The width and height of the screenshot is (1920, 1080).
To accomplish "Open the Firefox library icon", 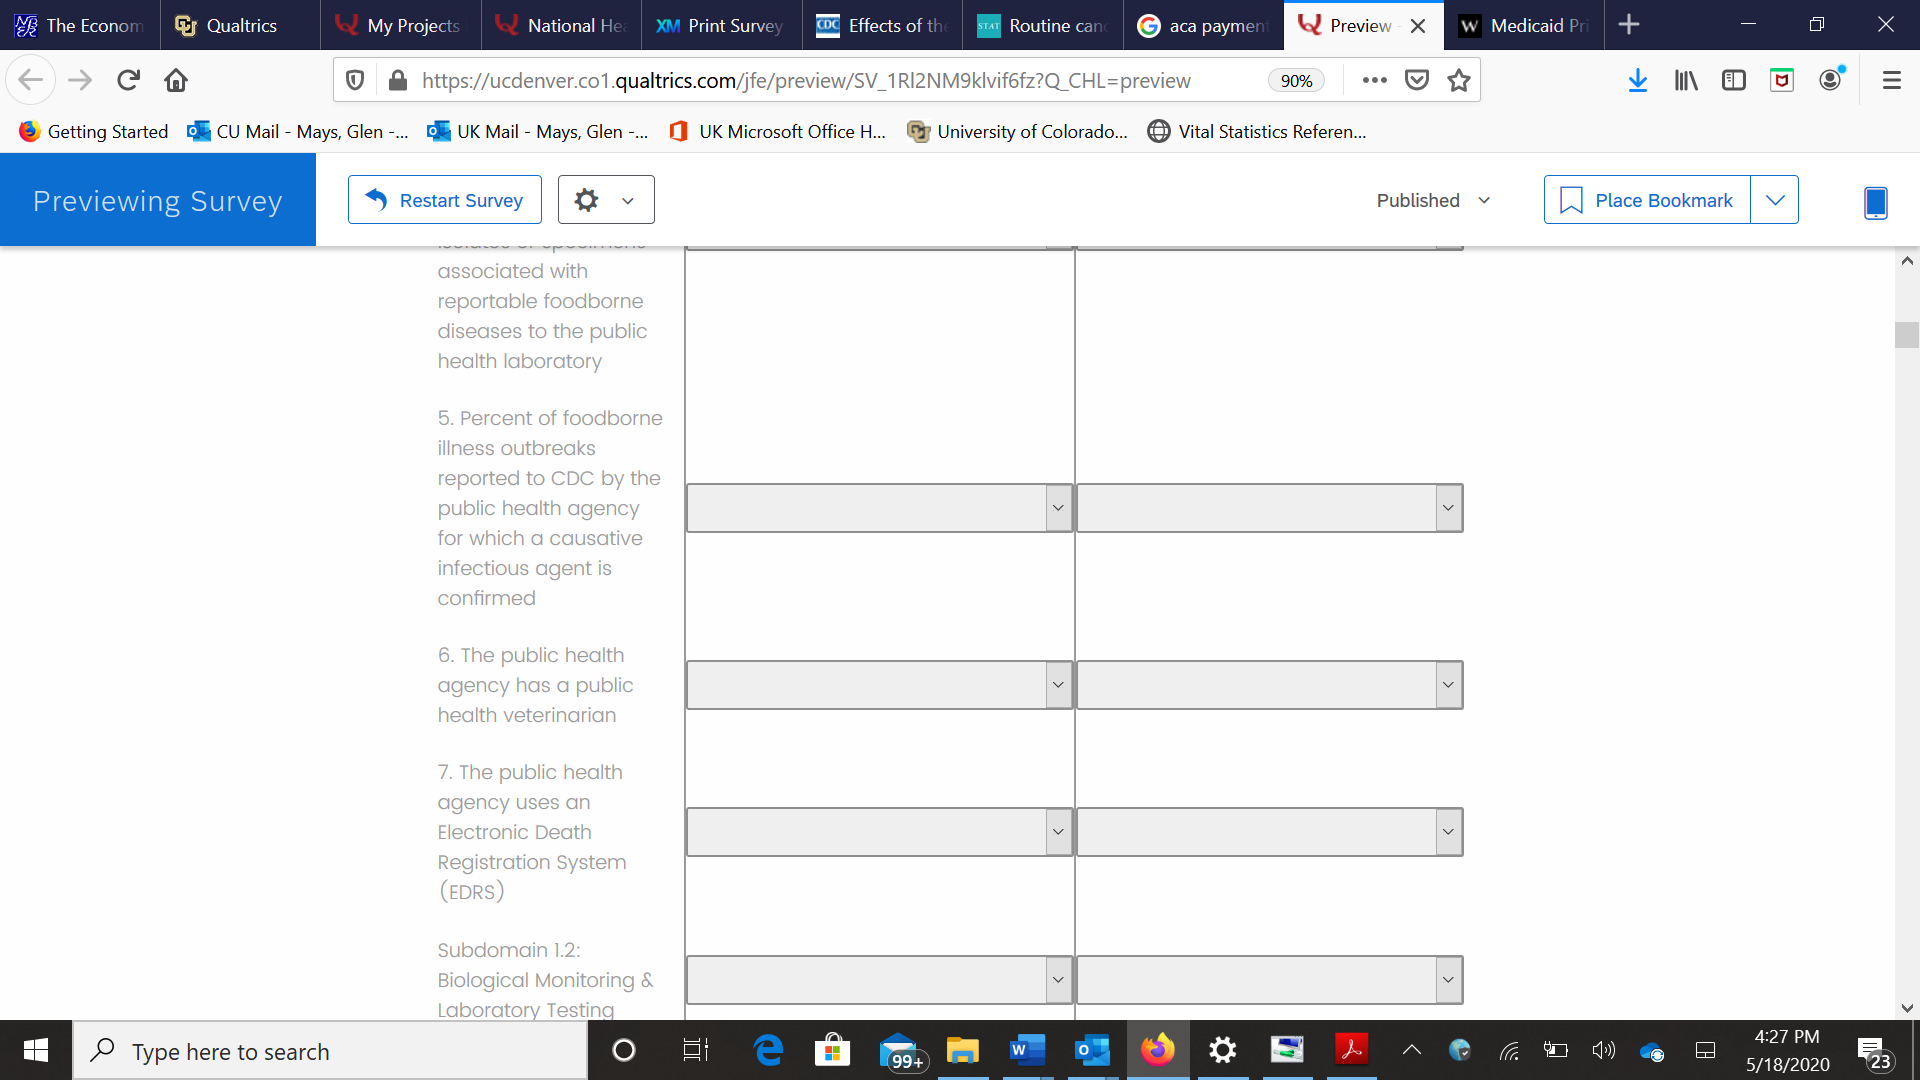I will coord(1686,80).
